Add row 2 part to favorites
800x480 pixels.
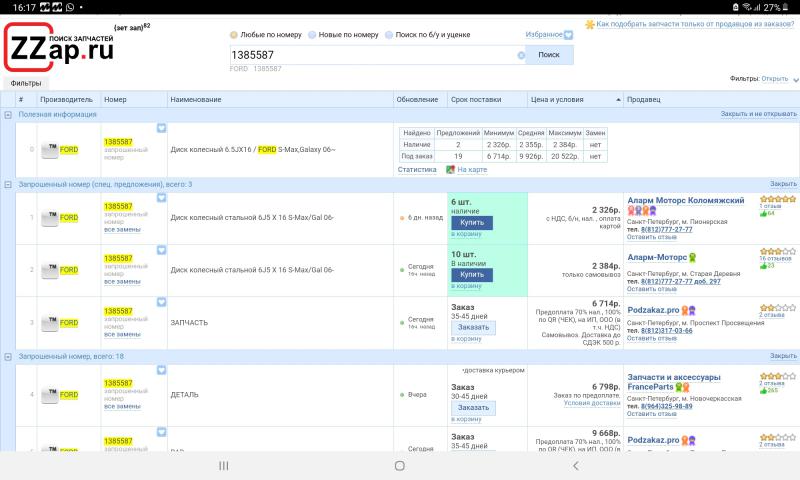[x=161, y=249]
